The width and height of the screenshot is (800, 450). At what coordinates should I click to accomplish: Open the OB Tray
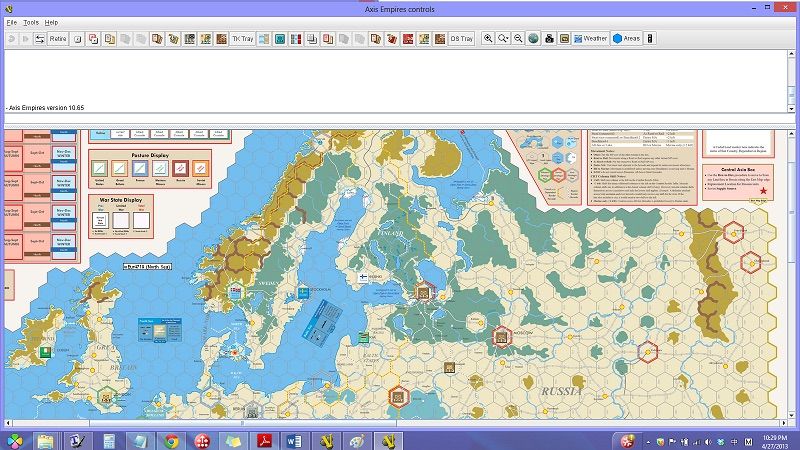click(461, 39)
